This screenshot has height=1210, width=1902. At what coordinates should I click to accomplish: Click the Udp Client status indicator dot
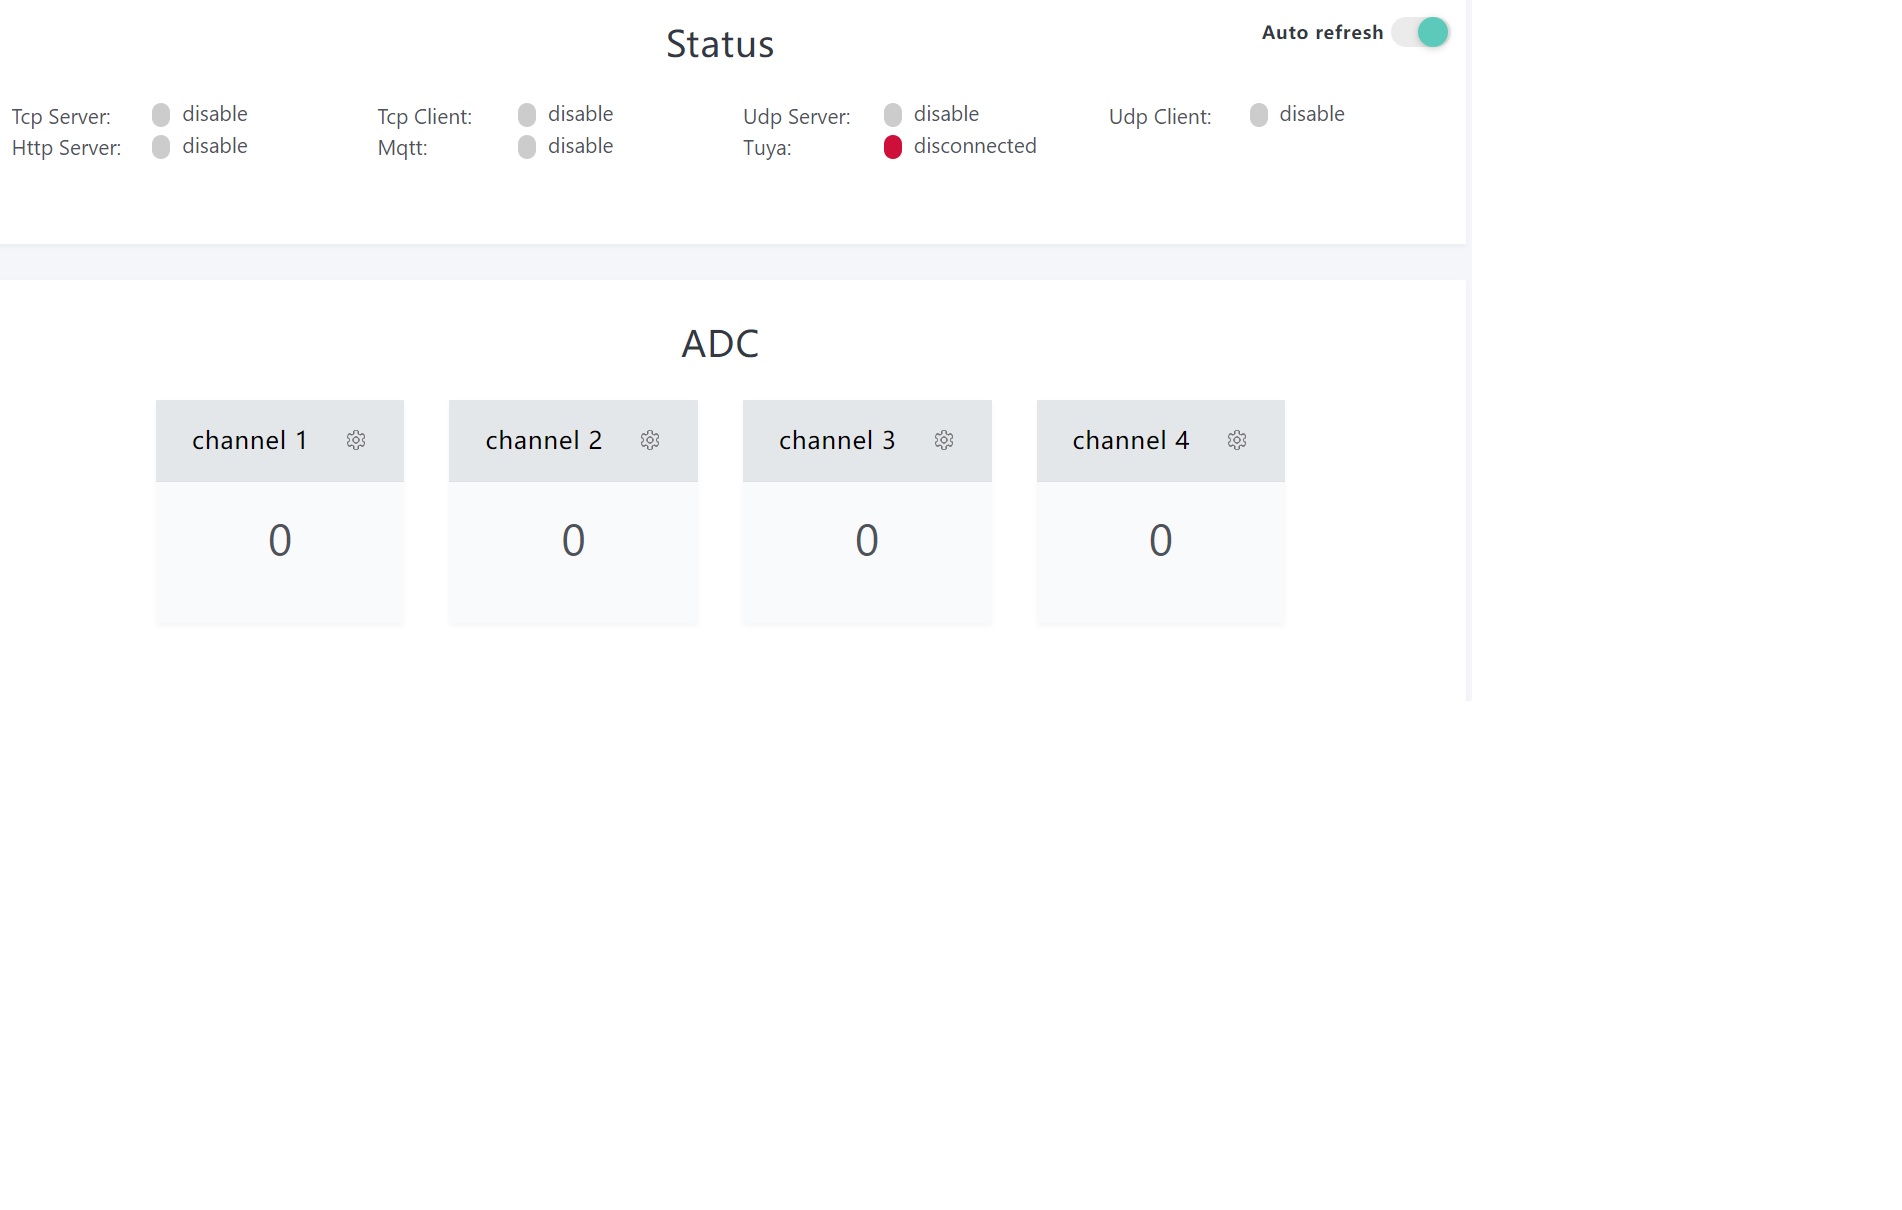pos(1259,115)
